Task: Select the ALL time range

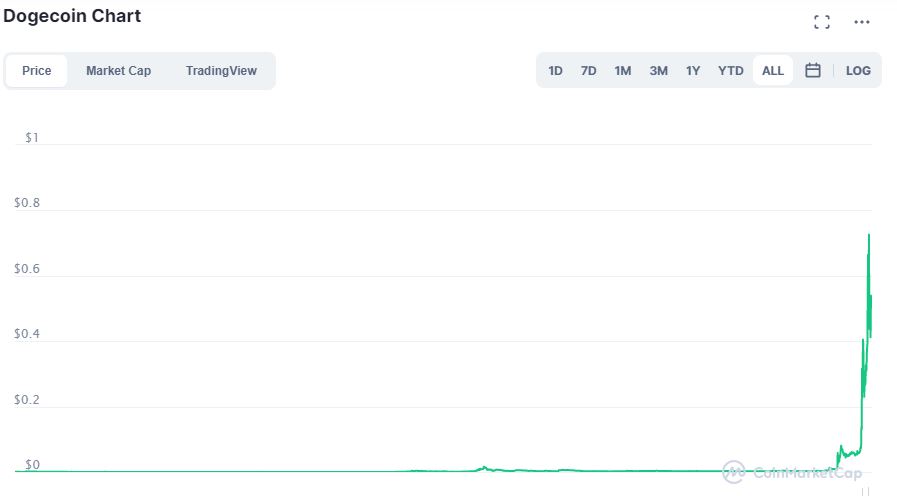Action: [x=772, y=70]
